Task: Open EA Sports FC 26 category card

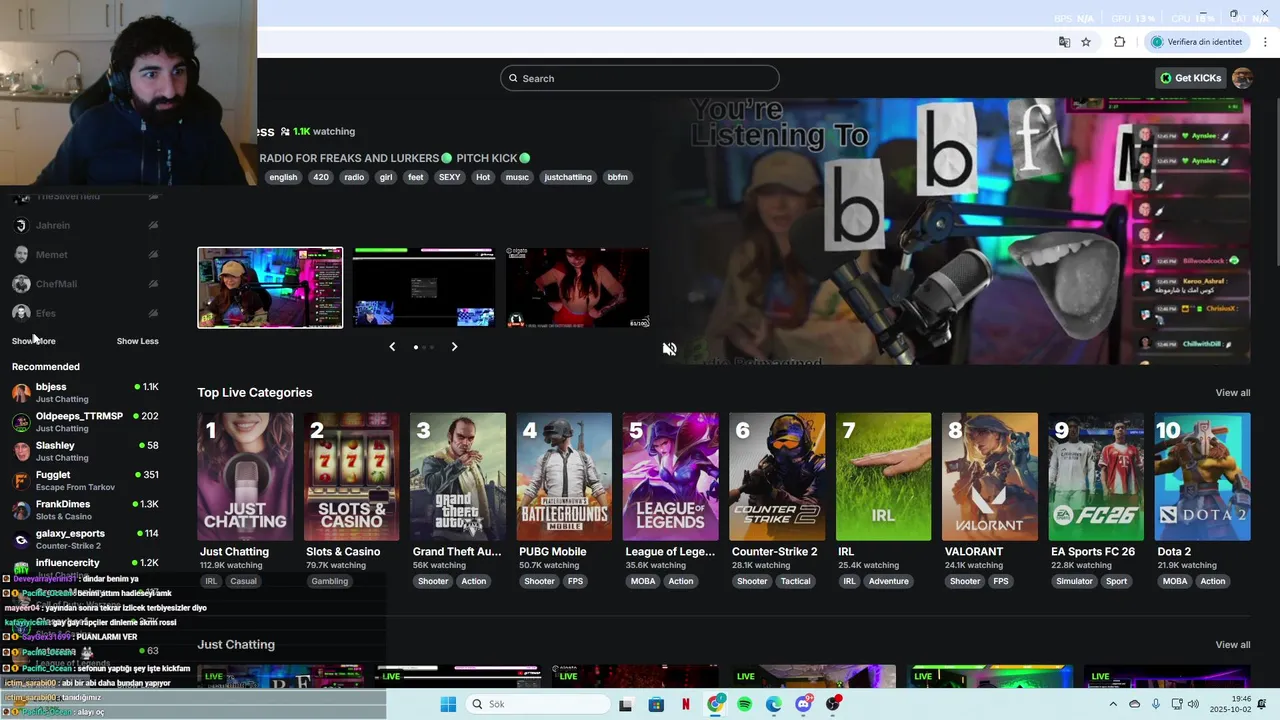Action: [1096, 477]
